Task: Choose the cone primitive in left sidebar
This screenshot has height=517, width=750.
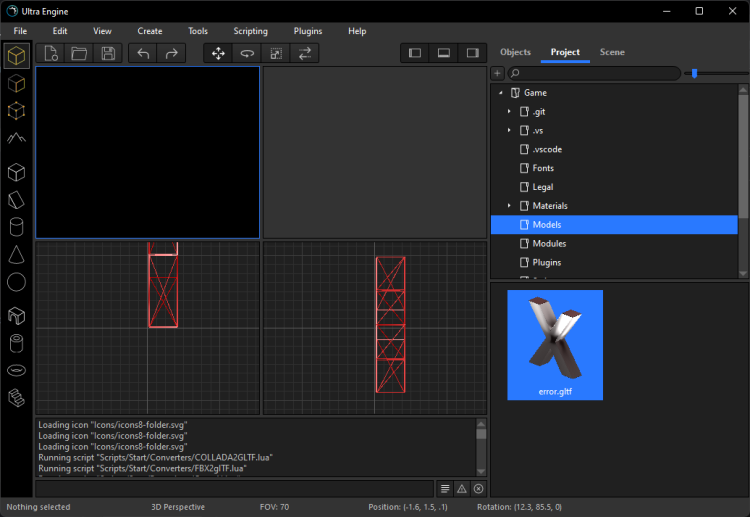Action: tap(16, 255)
